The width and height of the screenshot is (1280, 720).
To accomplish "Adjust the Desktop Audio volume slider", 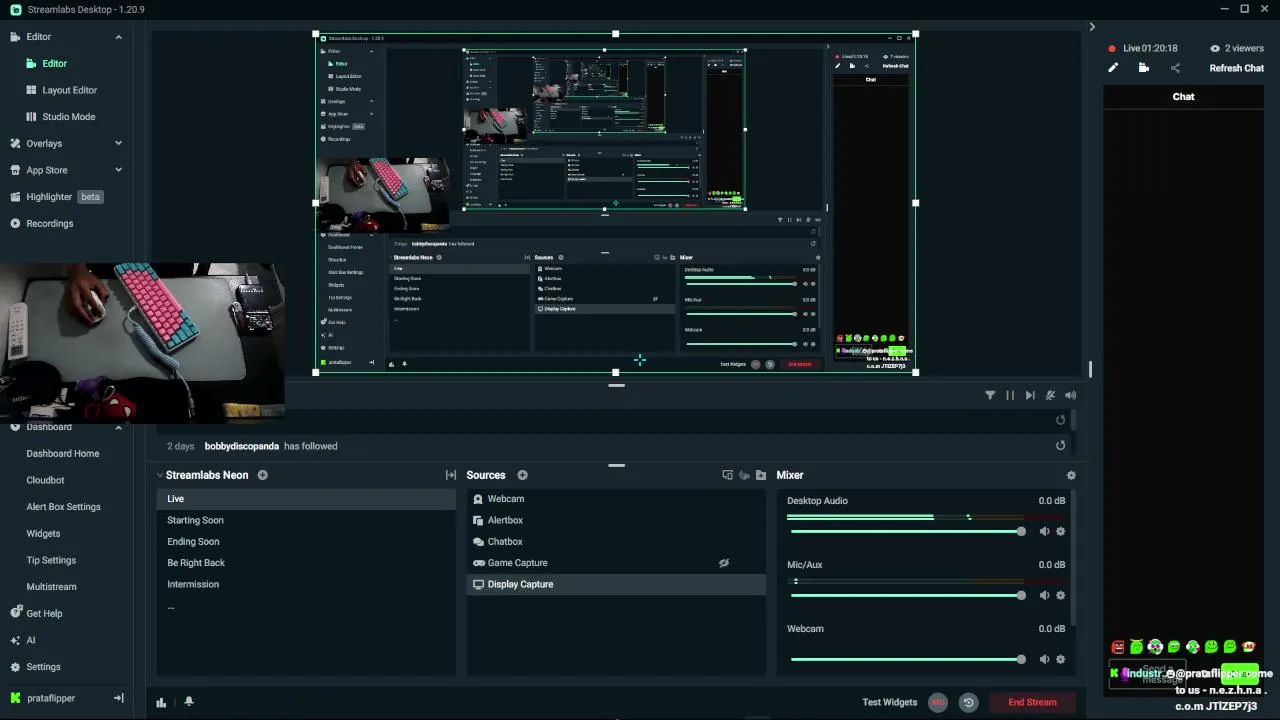I will [906, 531].
